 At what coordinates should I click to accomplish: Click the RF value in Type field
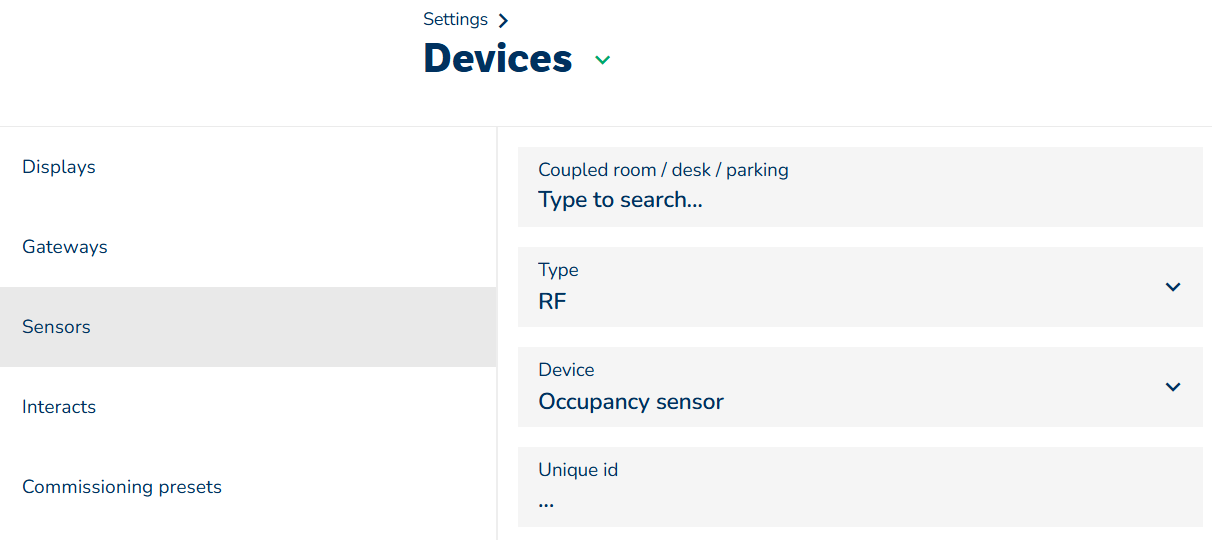552,301
